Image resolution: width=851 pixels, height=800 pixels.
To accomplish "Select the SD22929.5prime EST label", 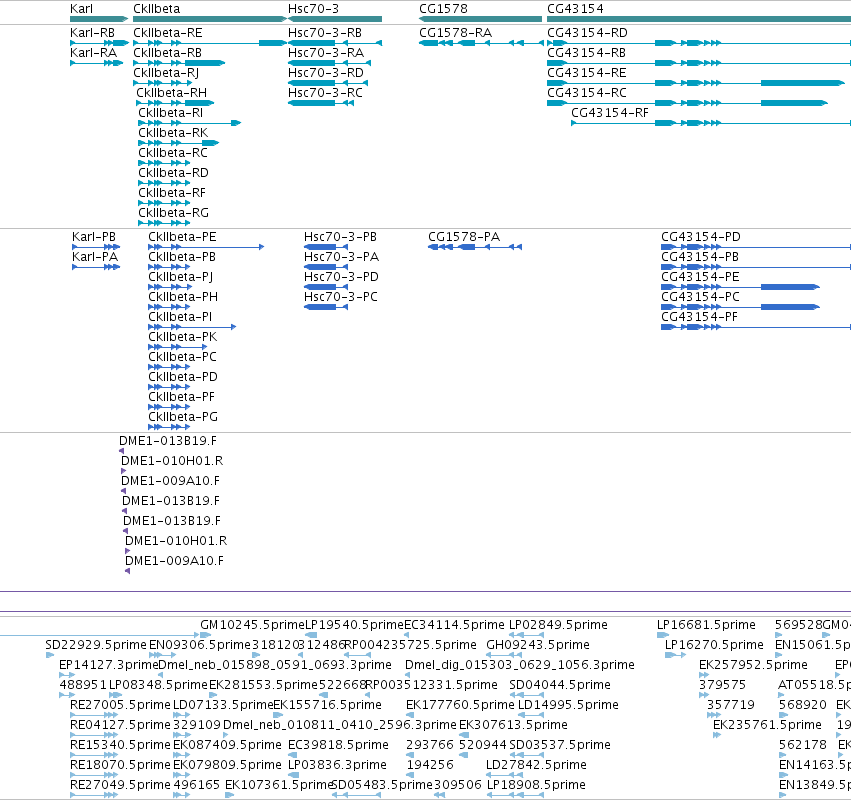I will (96, 645).
